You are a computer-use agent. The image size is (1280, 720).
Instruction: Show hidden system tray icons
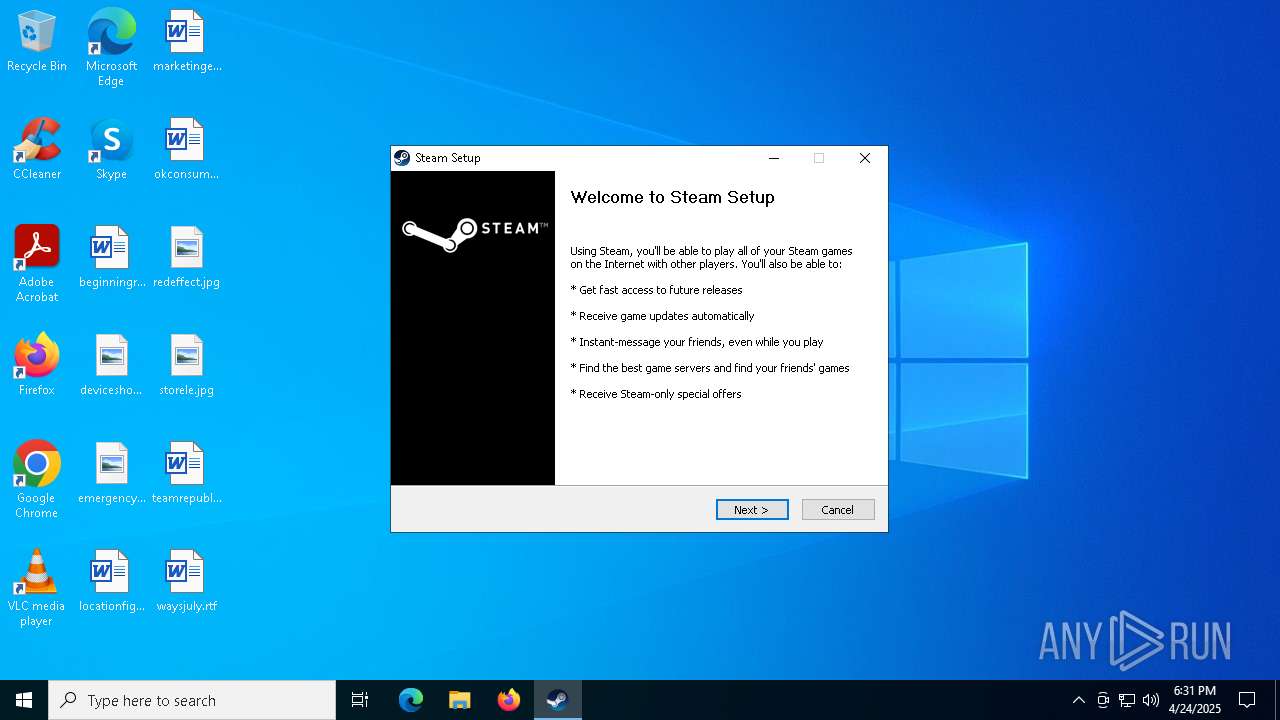click(1078, 700)
